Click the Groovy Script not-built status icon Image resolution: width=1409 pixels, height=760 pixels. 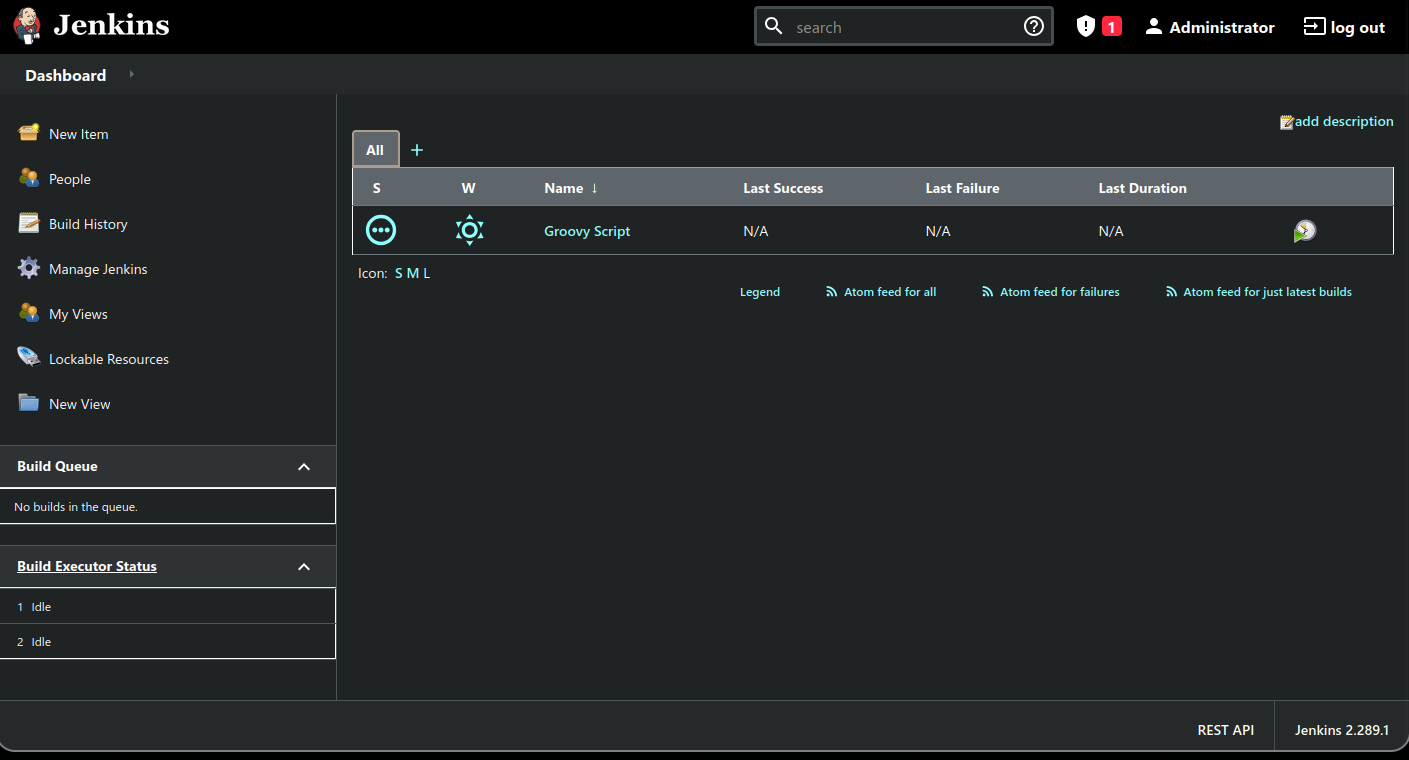click(x=380, y=230)
